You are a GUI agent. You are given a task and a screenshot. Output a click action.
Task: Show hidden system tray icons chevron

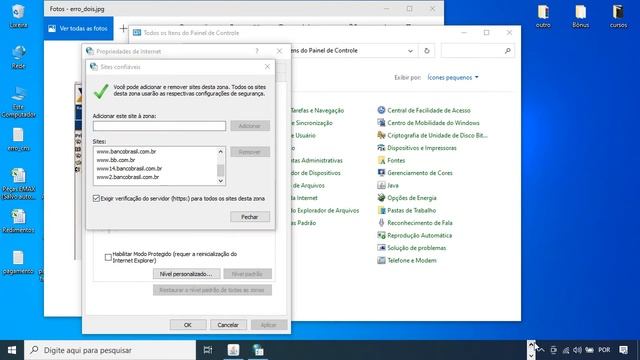pyautogui.click(x=541, y=350)
